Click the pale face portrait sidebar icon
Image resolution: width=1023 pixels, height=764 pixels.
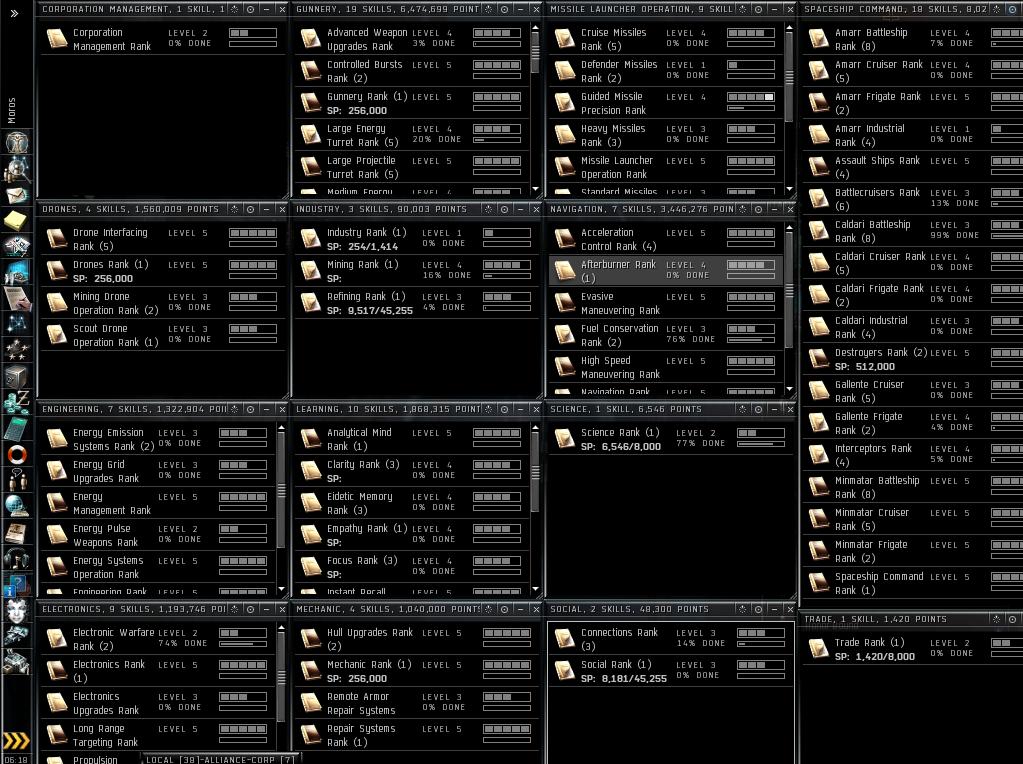[16, 610]
